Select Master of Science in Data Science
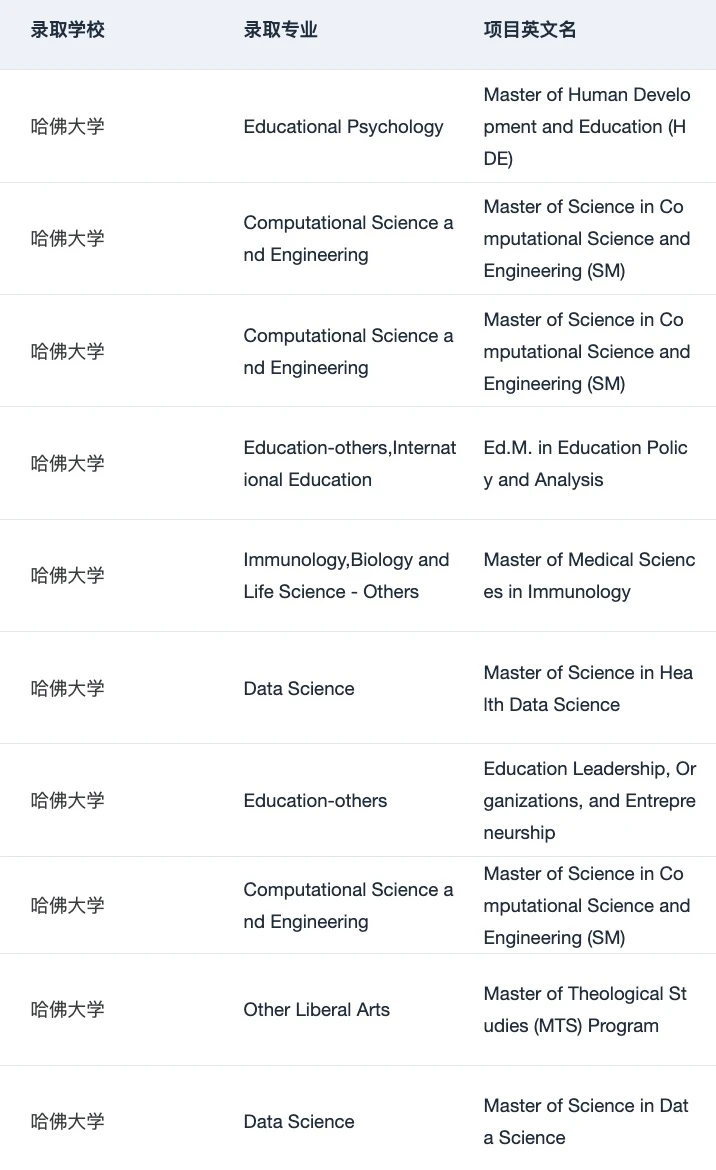Image resolution: width=716 pixels, height=1170 pixels. tap(585, 1121)
